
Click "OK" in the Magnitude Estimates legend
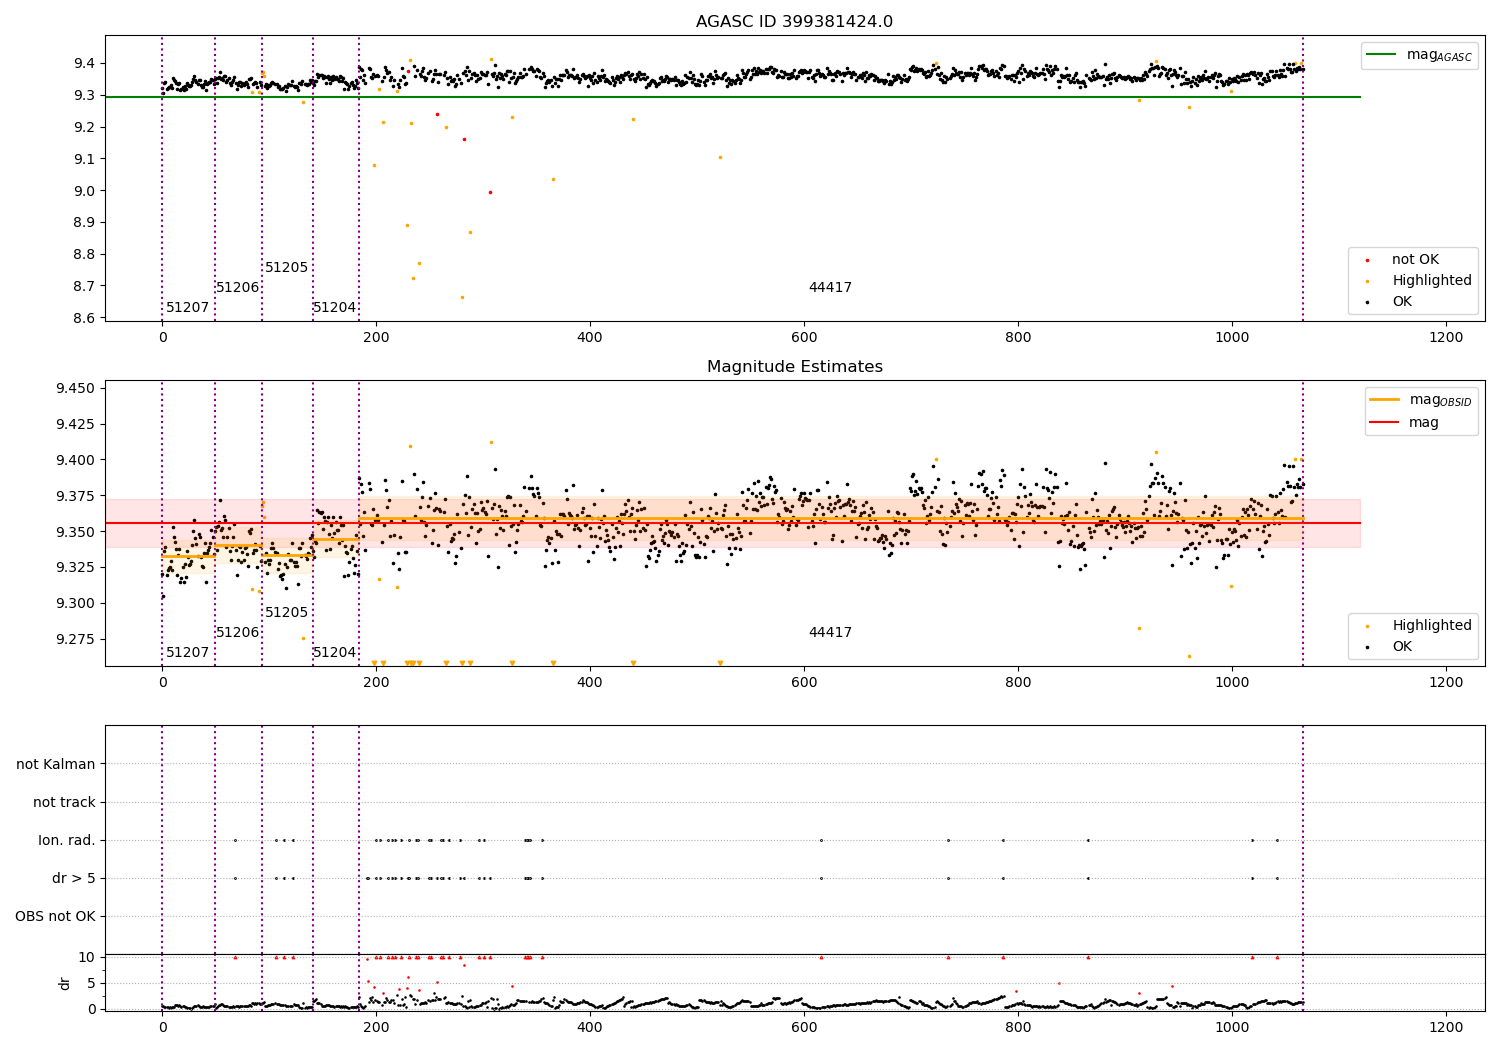tap(1402, 647)
